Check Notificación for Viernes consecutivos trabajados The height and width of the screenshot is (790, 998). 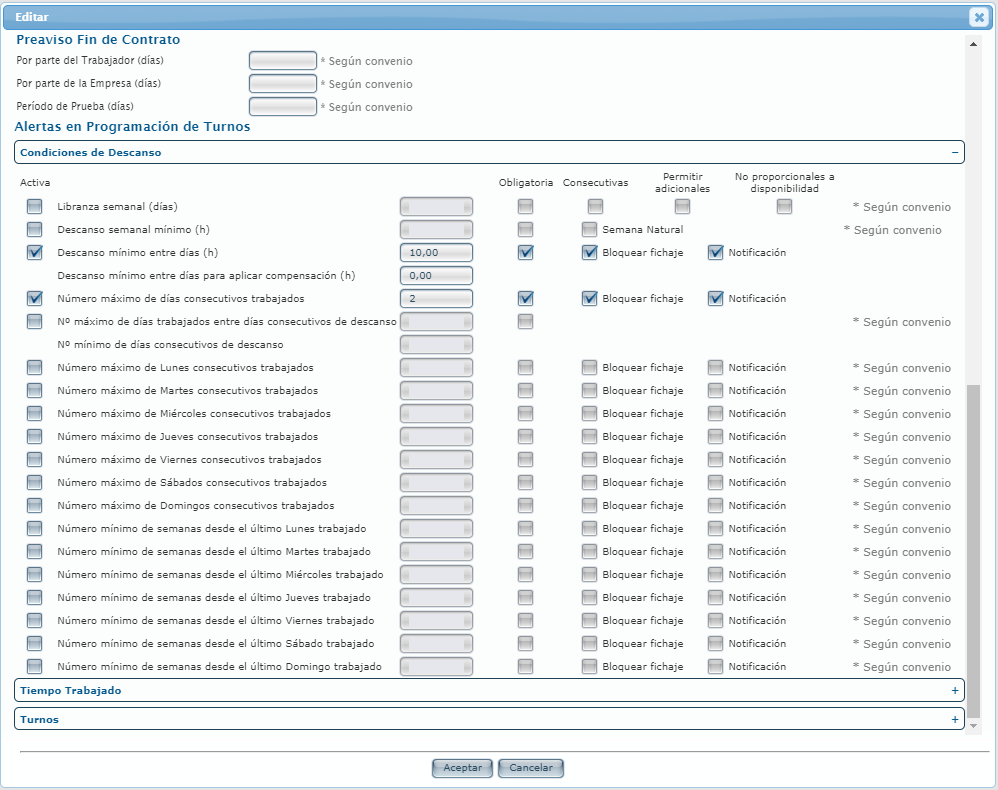coord(715,459)
